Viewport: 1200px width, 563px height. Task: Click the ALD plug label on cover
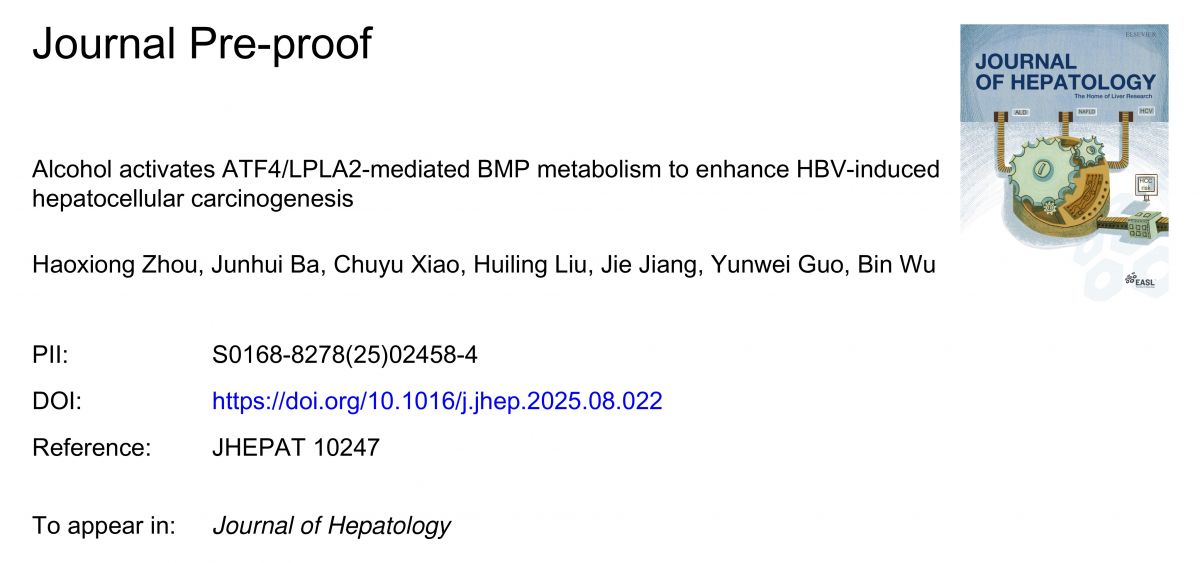1021,112
